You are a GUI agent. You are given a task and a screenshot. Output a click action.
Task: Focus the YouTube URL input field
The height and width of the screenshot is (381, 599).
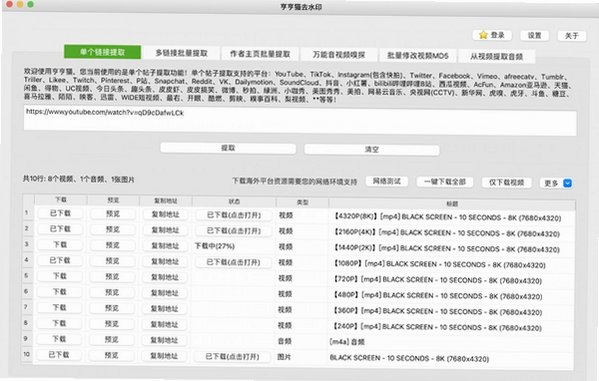(x=300, y=119)
